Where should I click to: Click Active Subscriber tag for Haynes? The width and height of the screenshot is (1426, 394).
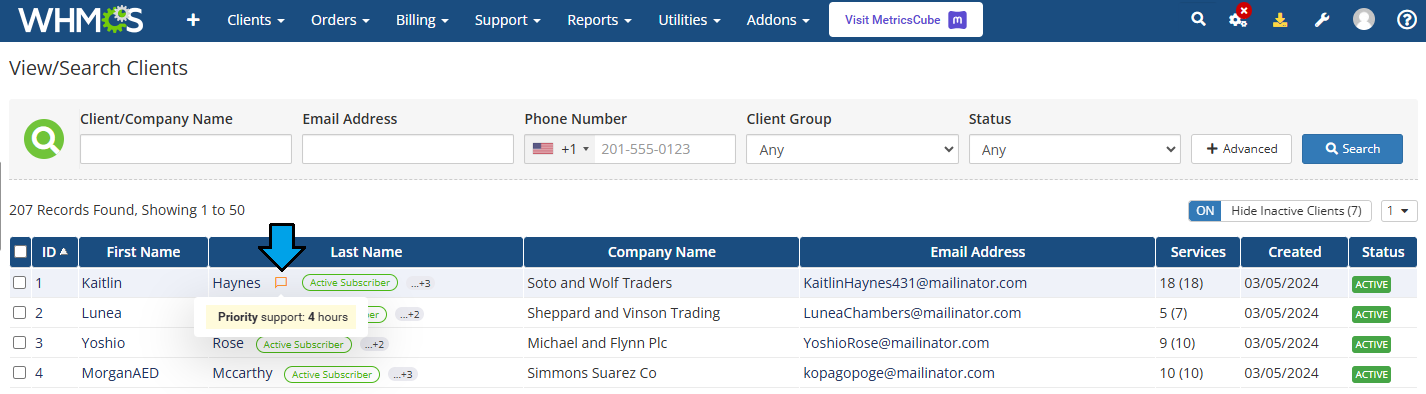tap(350, 283)
